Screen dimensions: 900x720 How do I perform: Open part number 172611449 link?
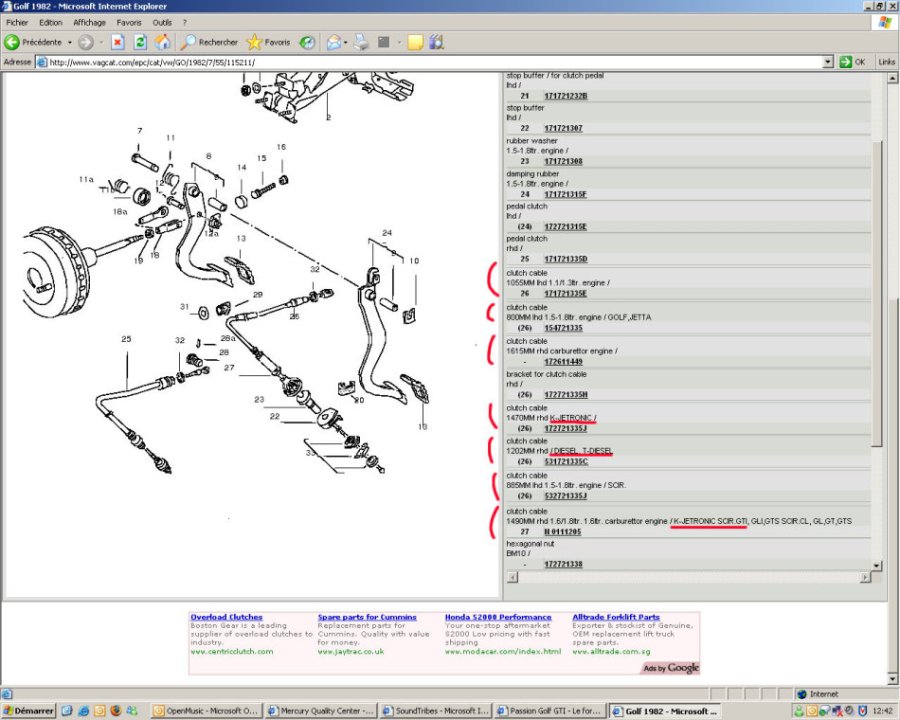click(563, 362)
